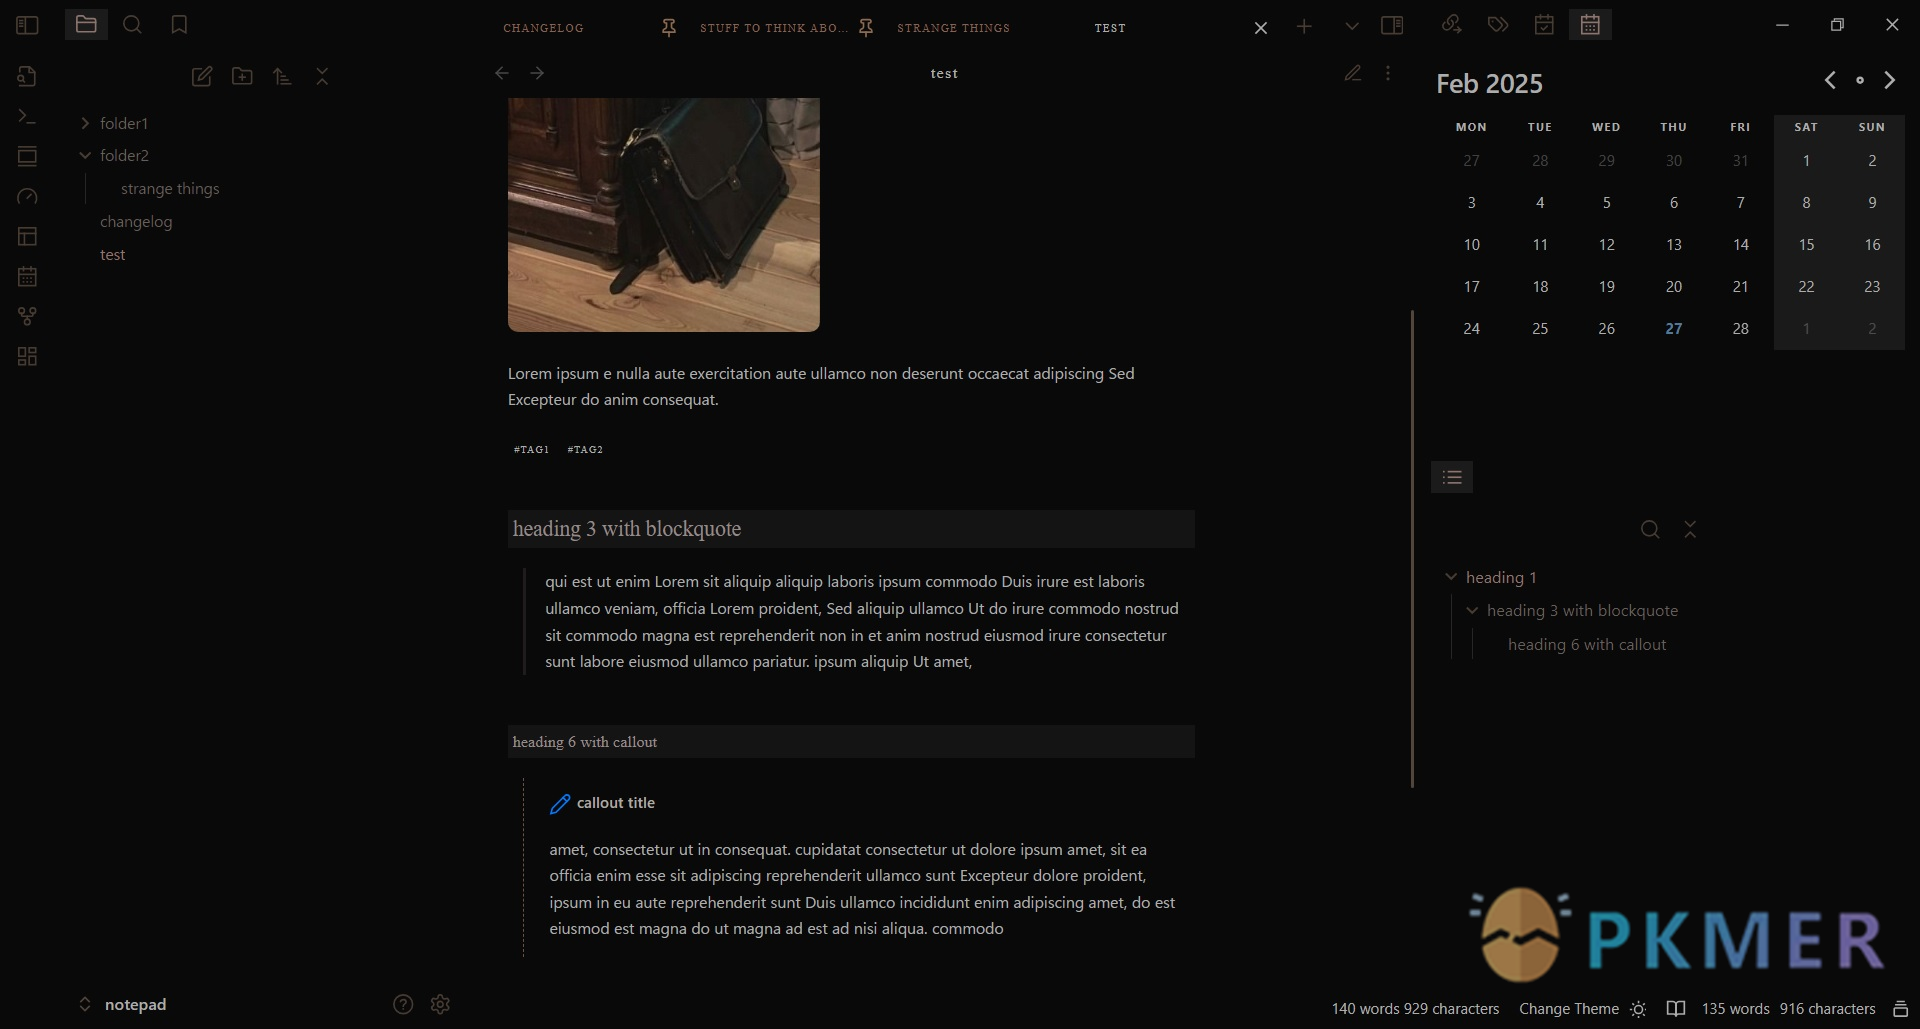Image resolution: width=1920 pixels, height=1029 pixels.
Task: Collapse the heading 1 outline entry
Action: click(x=1451, y=577)
